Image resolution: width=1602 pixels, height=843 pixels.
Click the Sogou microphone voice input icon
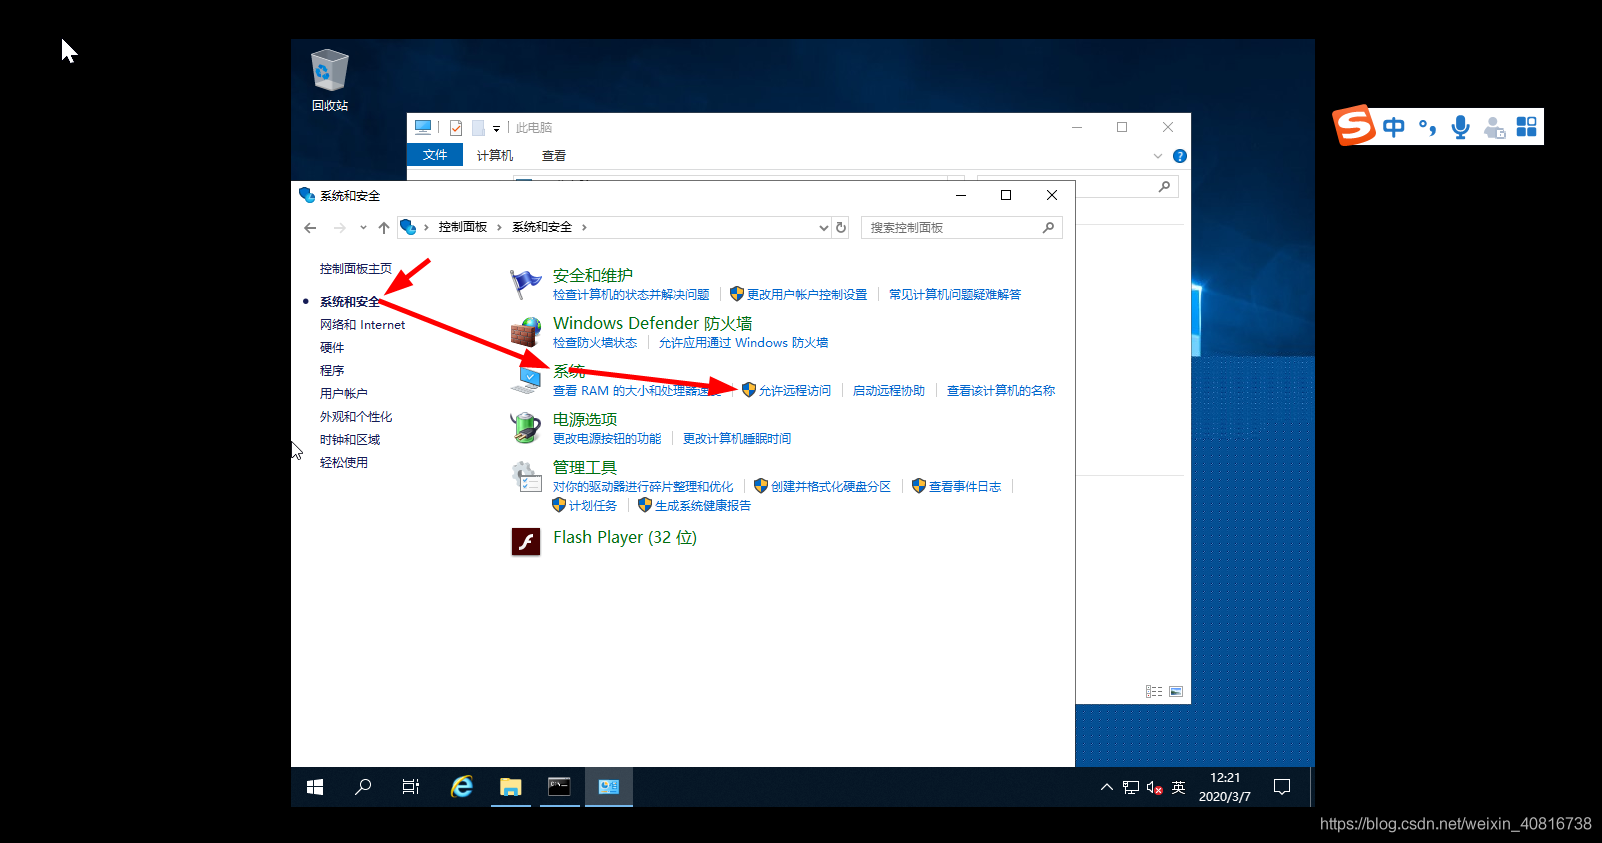tap(1460, 127)
